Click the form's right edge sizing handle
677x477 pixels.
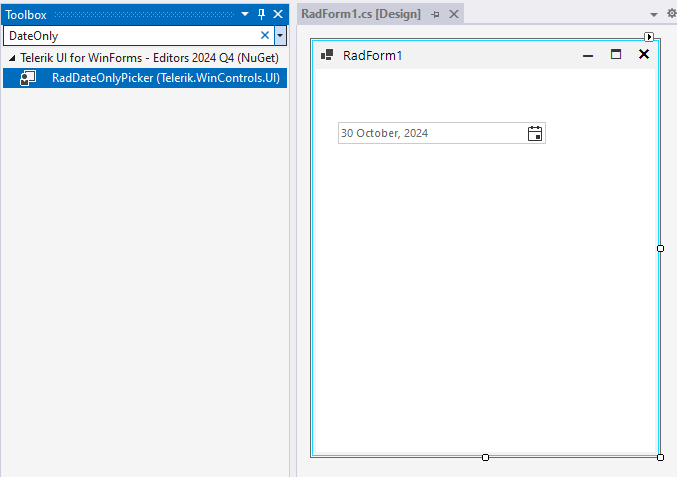[x=660, y=248]
